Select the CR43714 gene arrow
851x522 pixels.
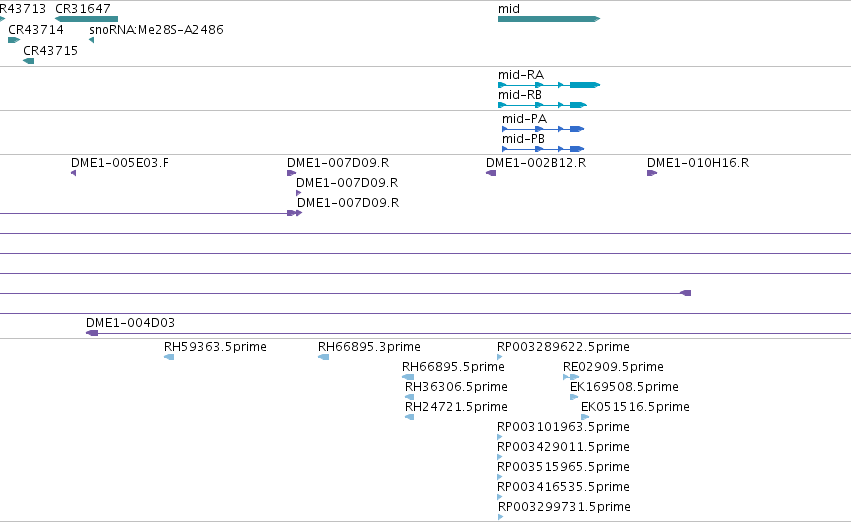point(14,40)
